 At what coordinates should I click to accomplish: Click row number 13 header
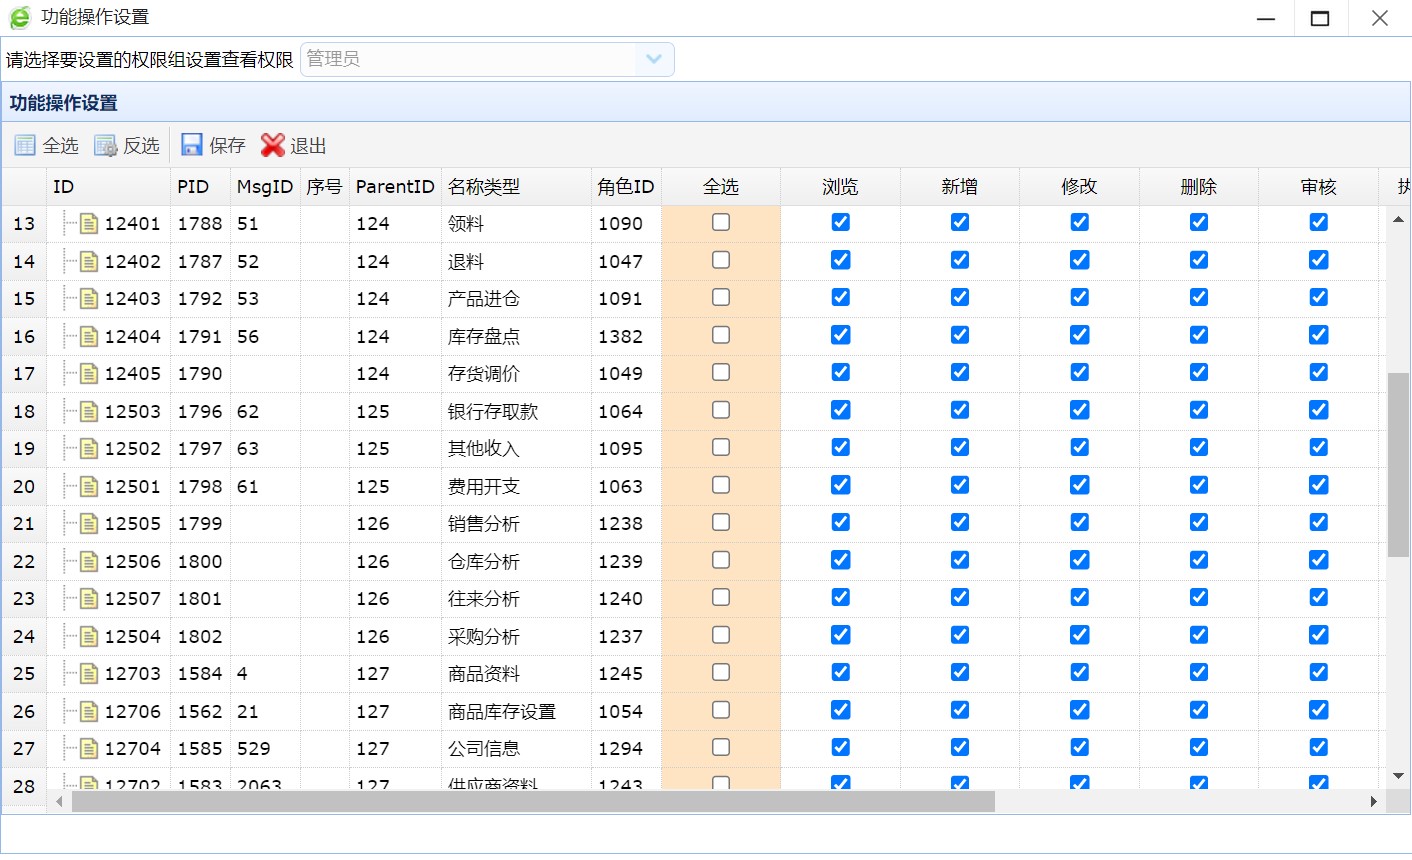24,223
